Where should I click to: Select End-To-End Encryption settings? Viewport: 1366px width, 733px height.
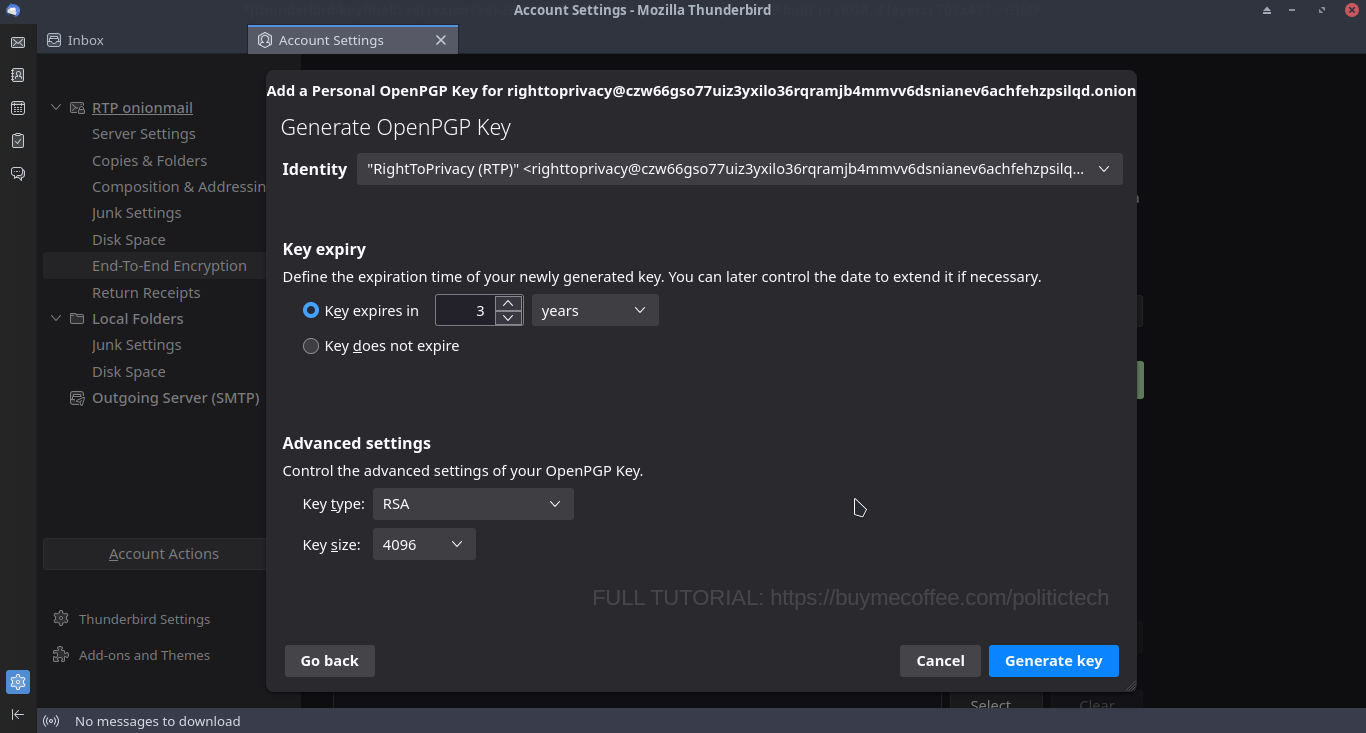coord(170,266)
